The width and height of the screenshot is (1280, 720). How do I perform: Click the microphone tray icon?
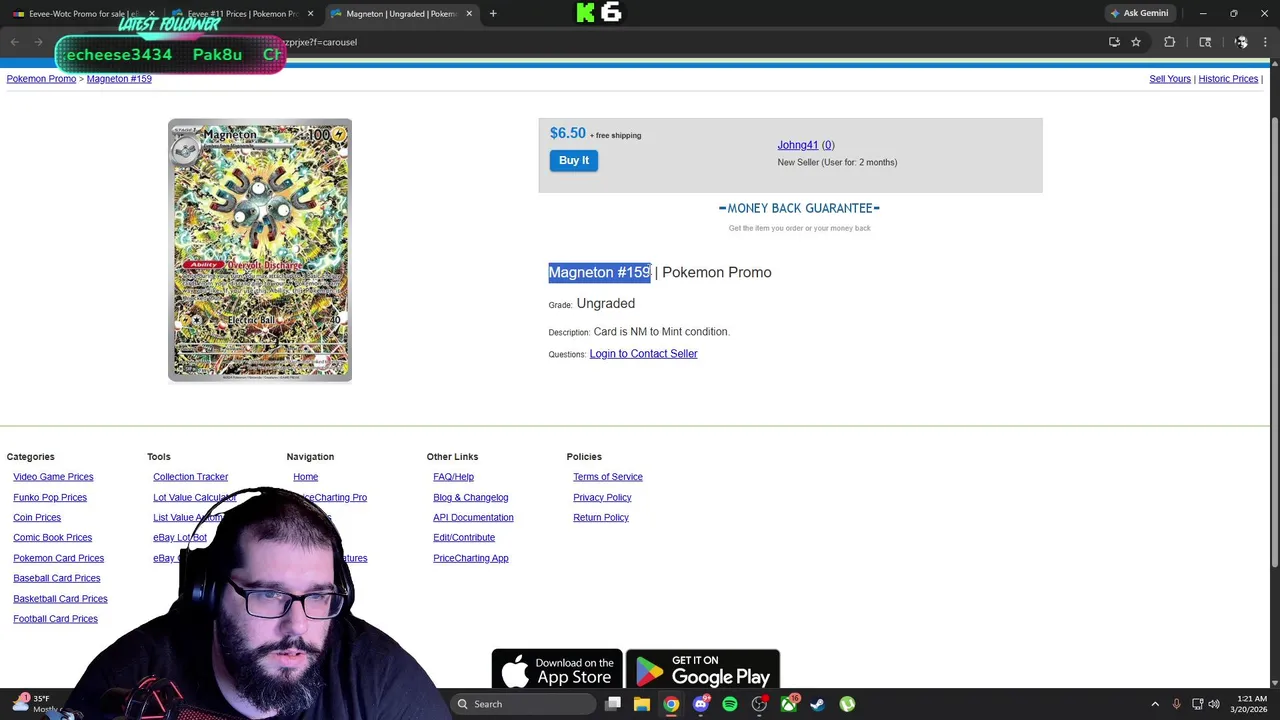(1176, 704)
